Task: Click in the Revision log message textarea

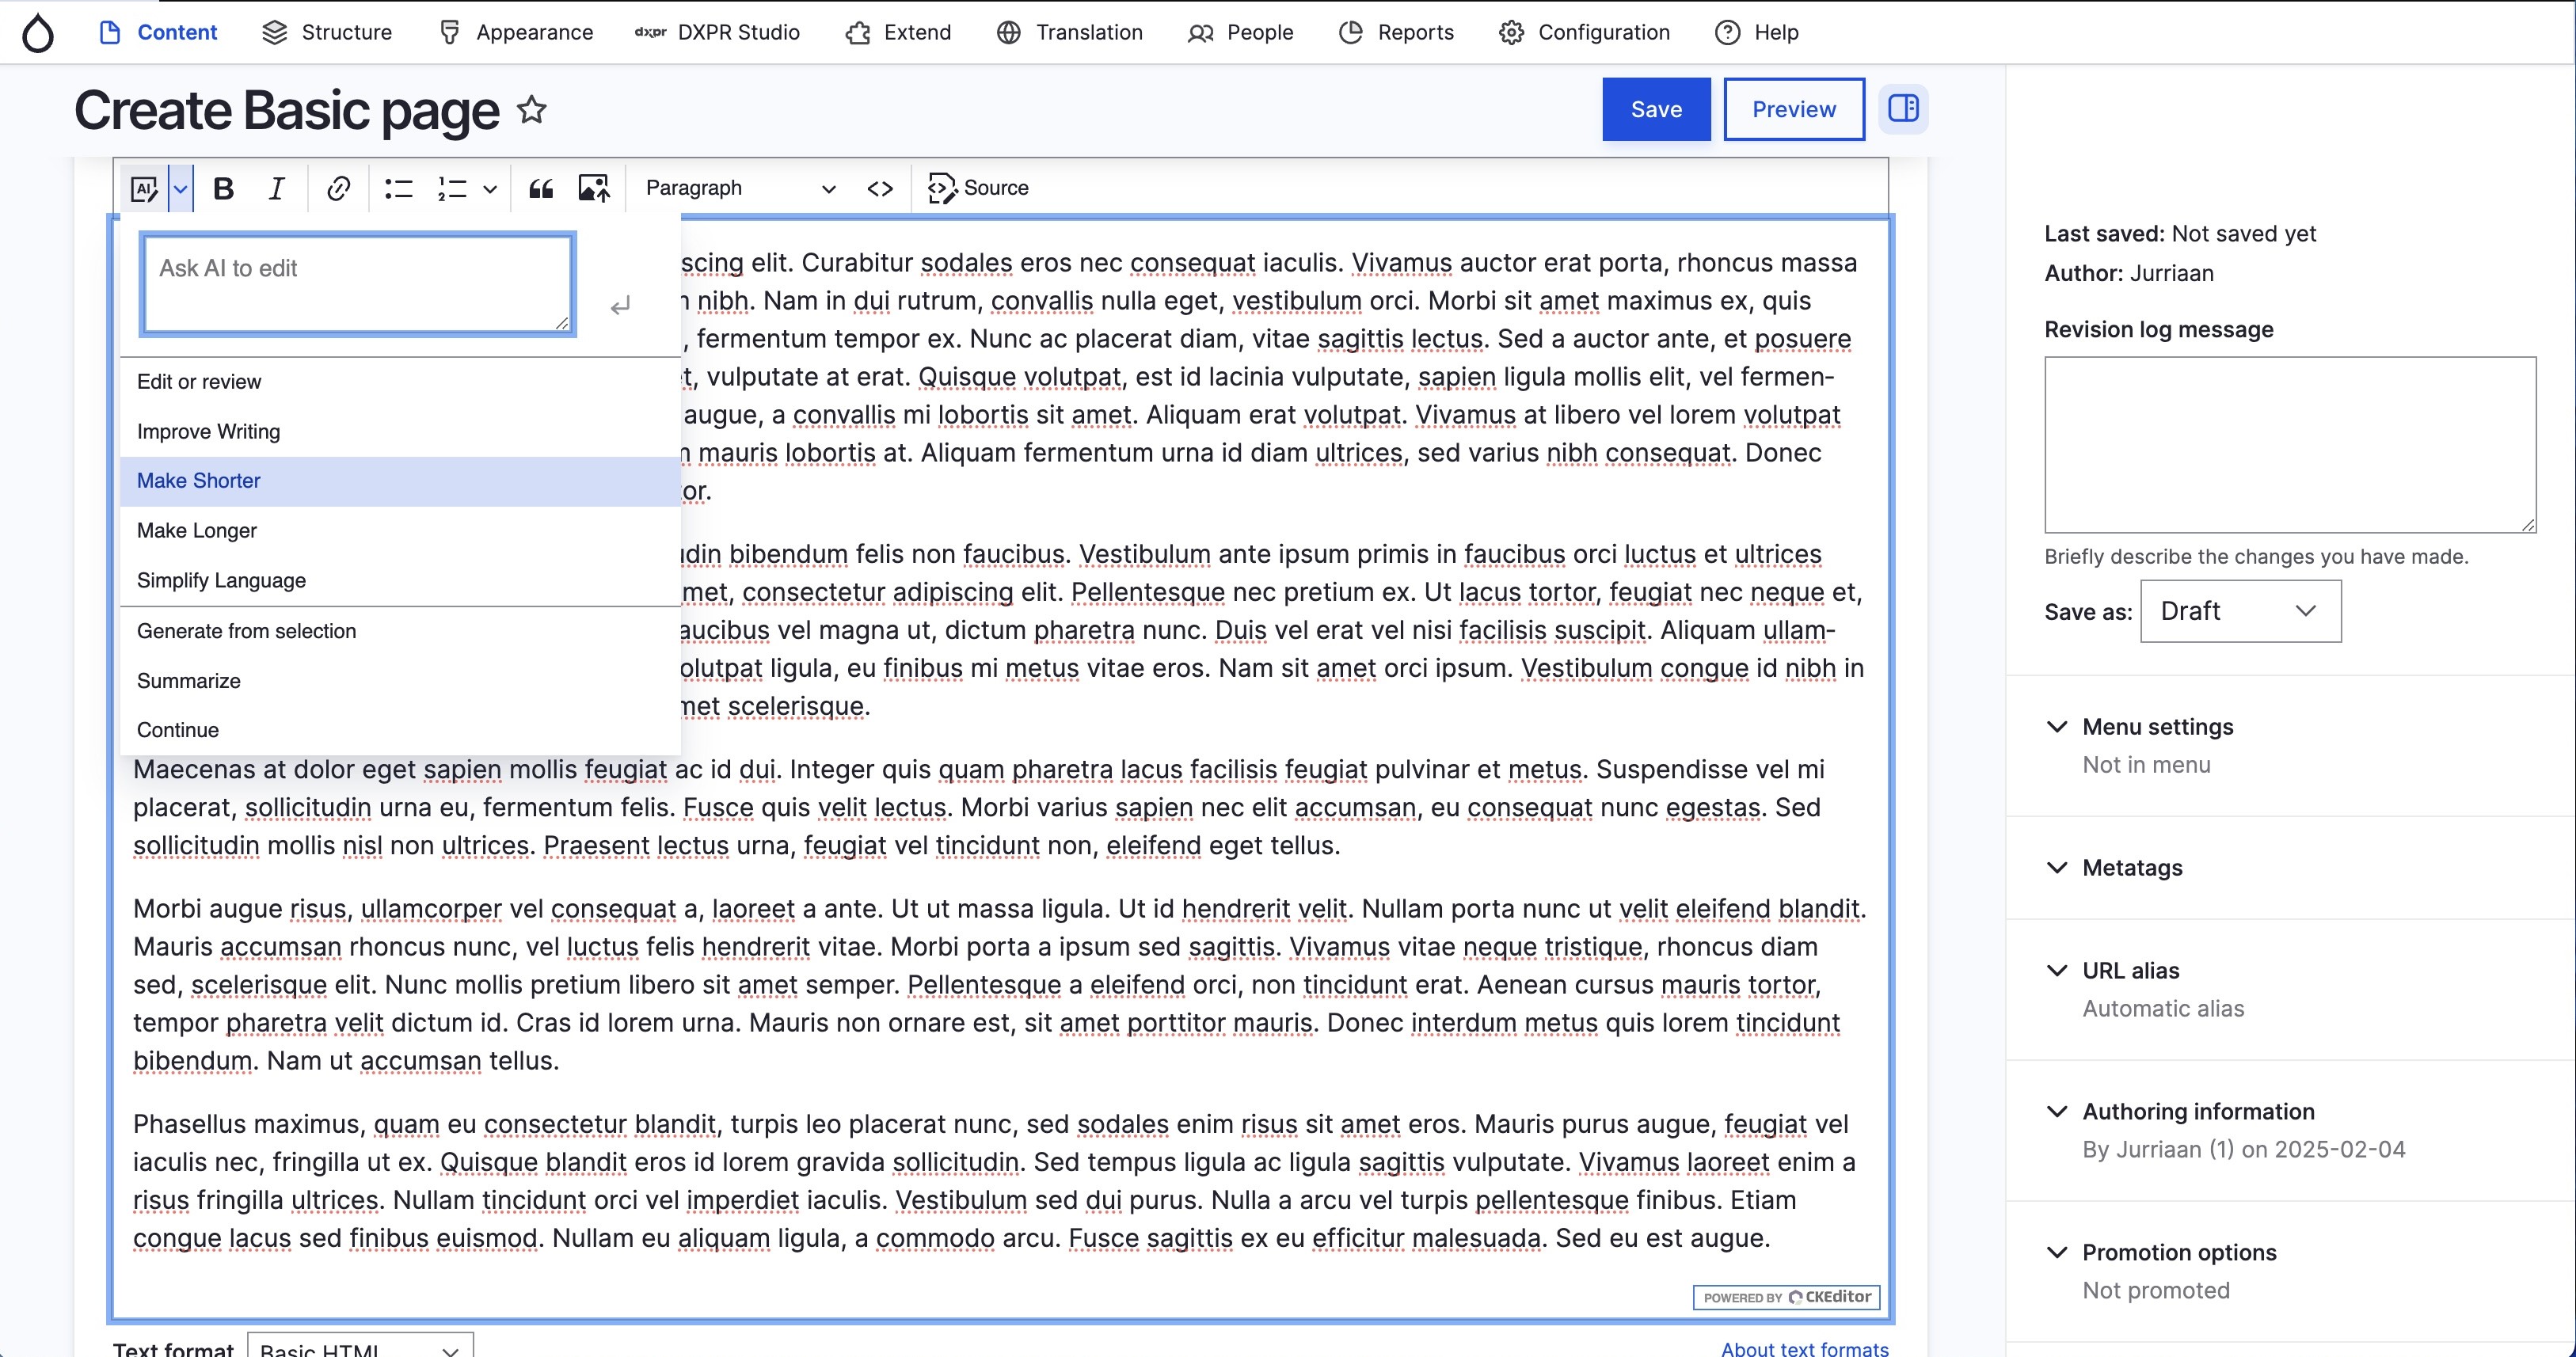Action: click(2290, 445)
